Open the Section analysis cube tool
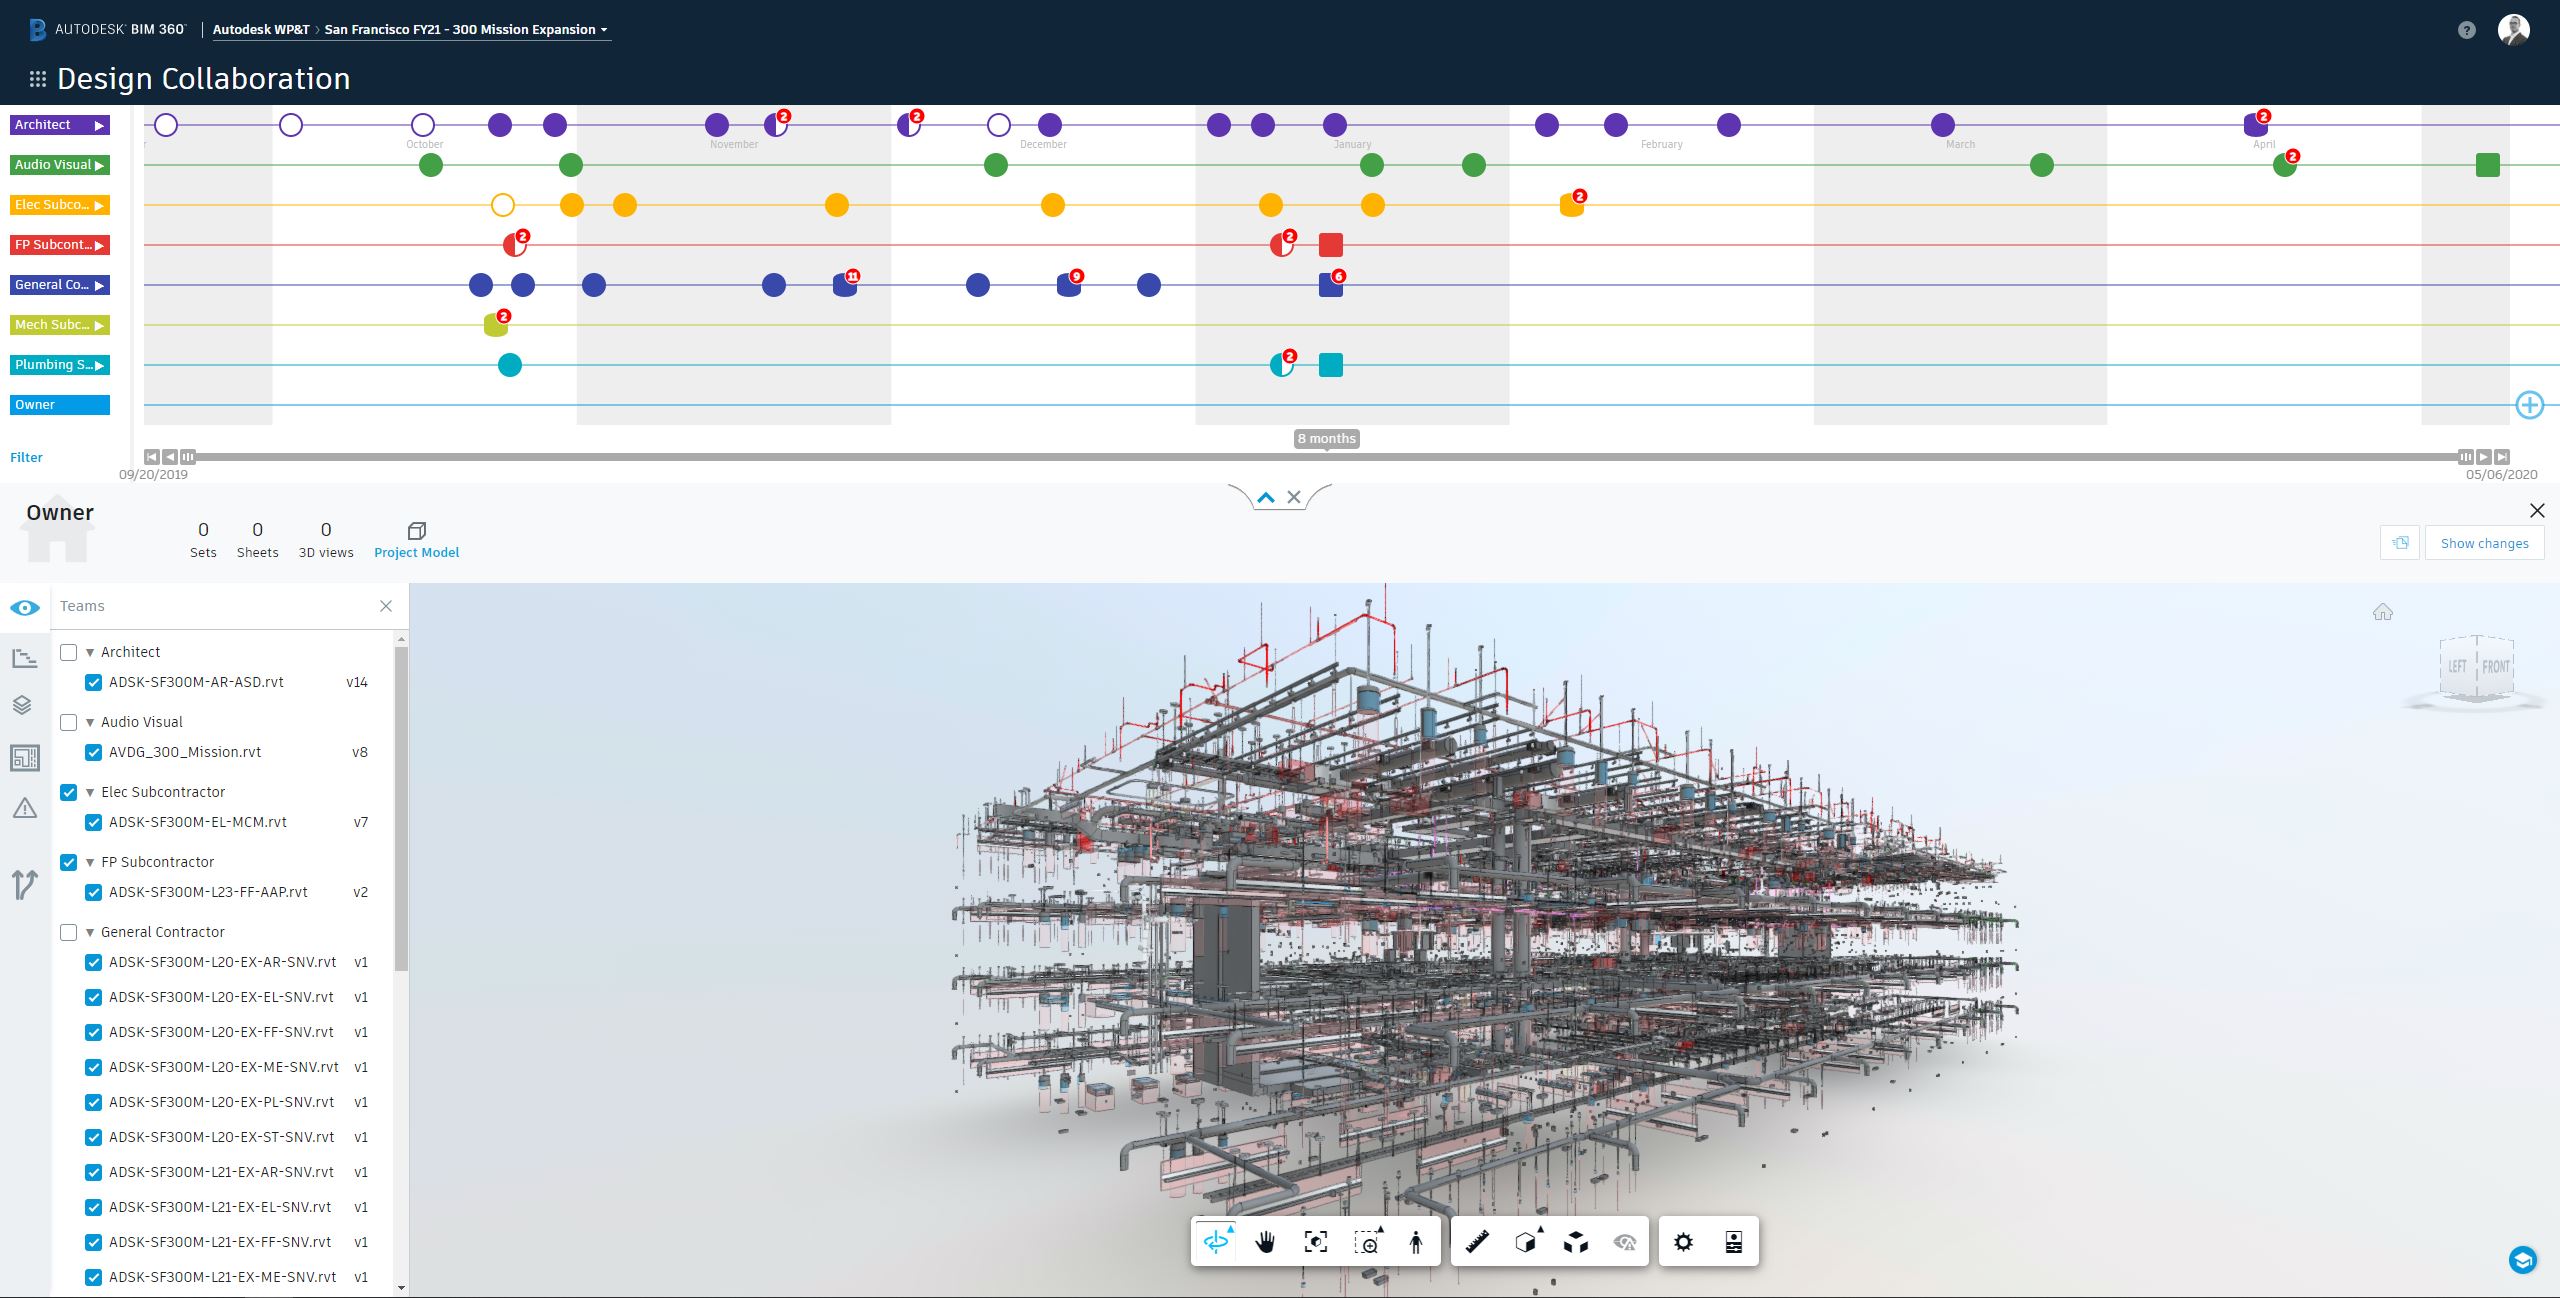The image size is (2560, 1298). [1527, 1242]
